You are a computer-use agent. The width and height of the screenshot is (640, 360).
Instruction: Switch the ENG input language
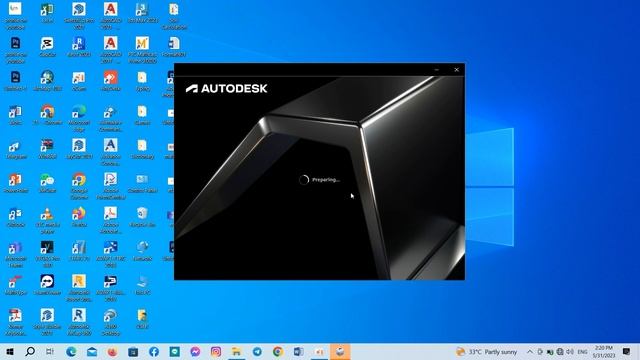pyautogui.click(x=582, y=351)
